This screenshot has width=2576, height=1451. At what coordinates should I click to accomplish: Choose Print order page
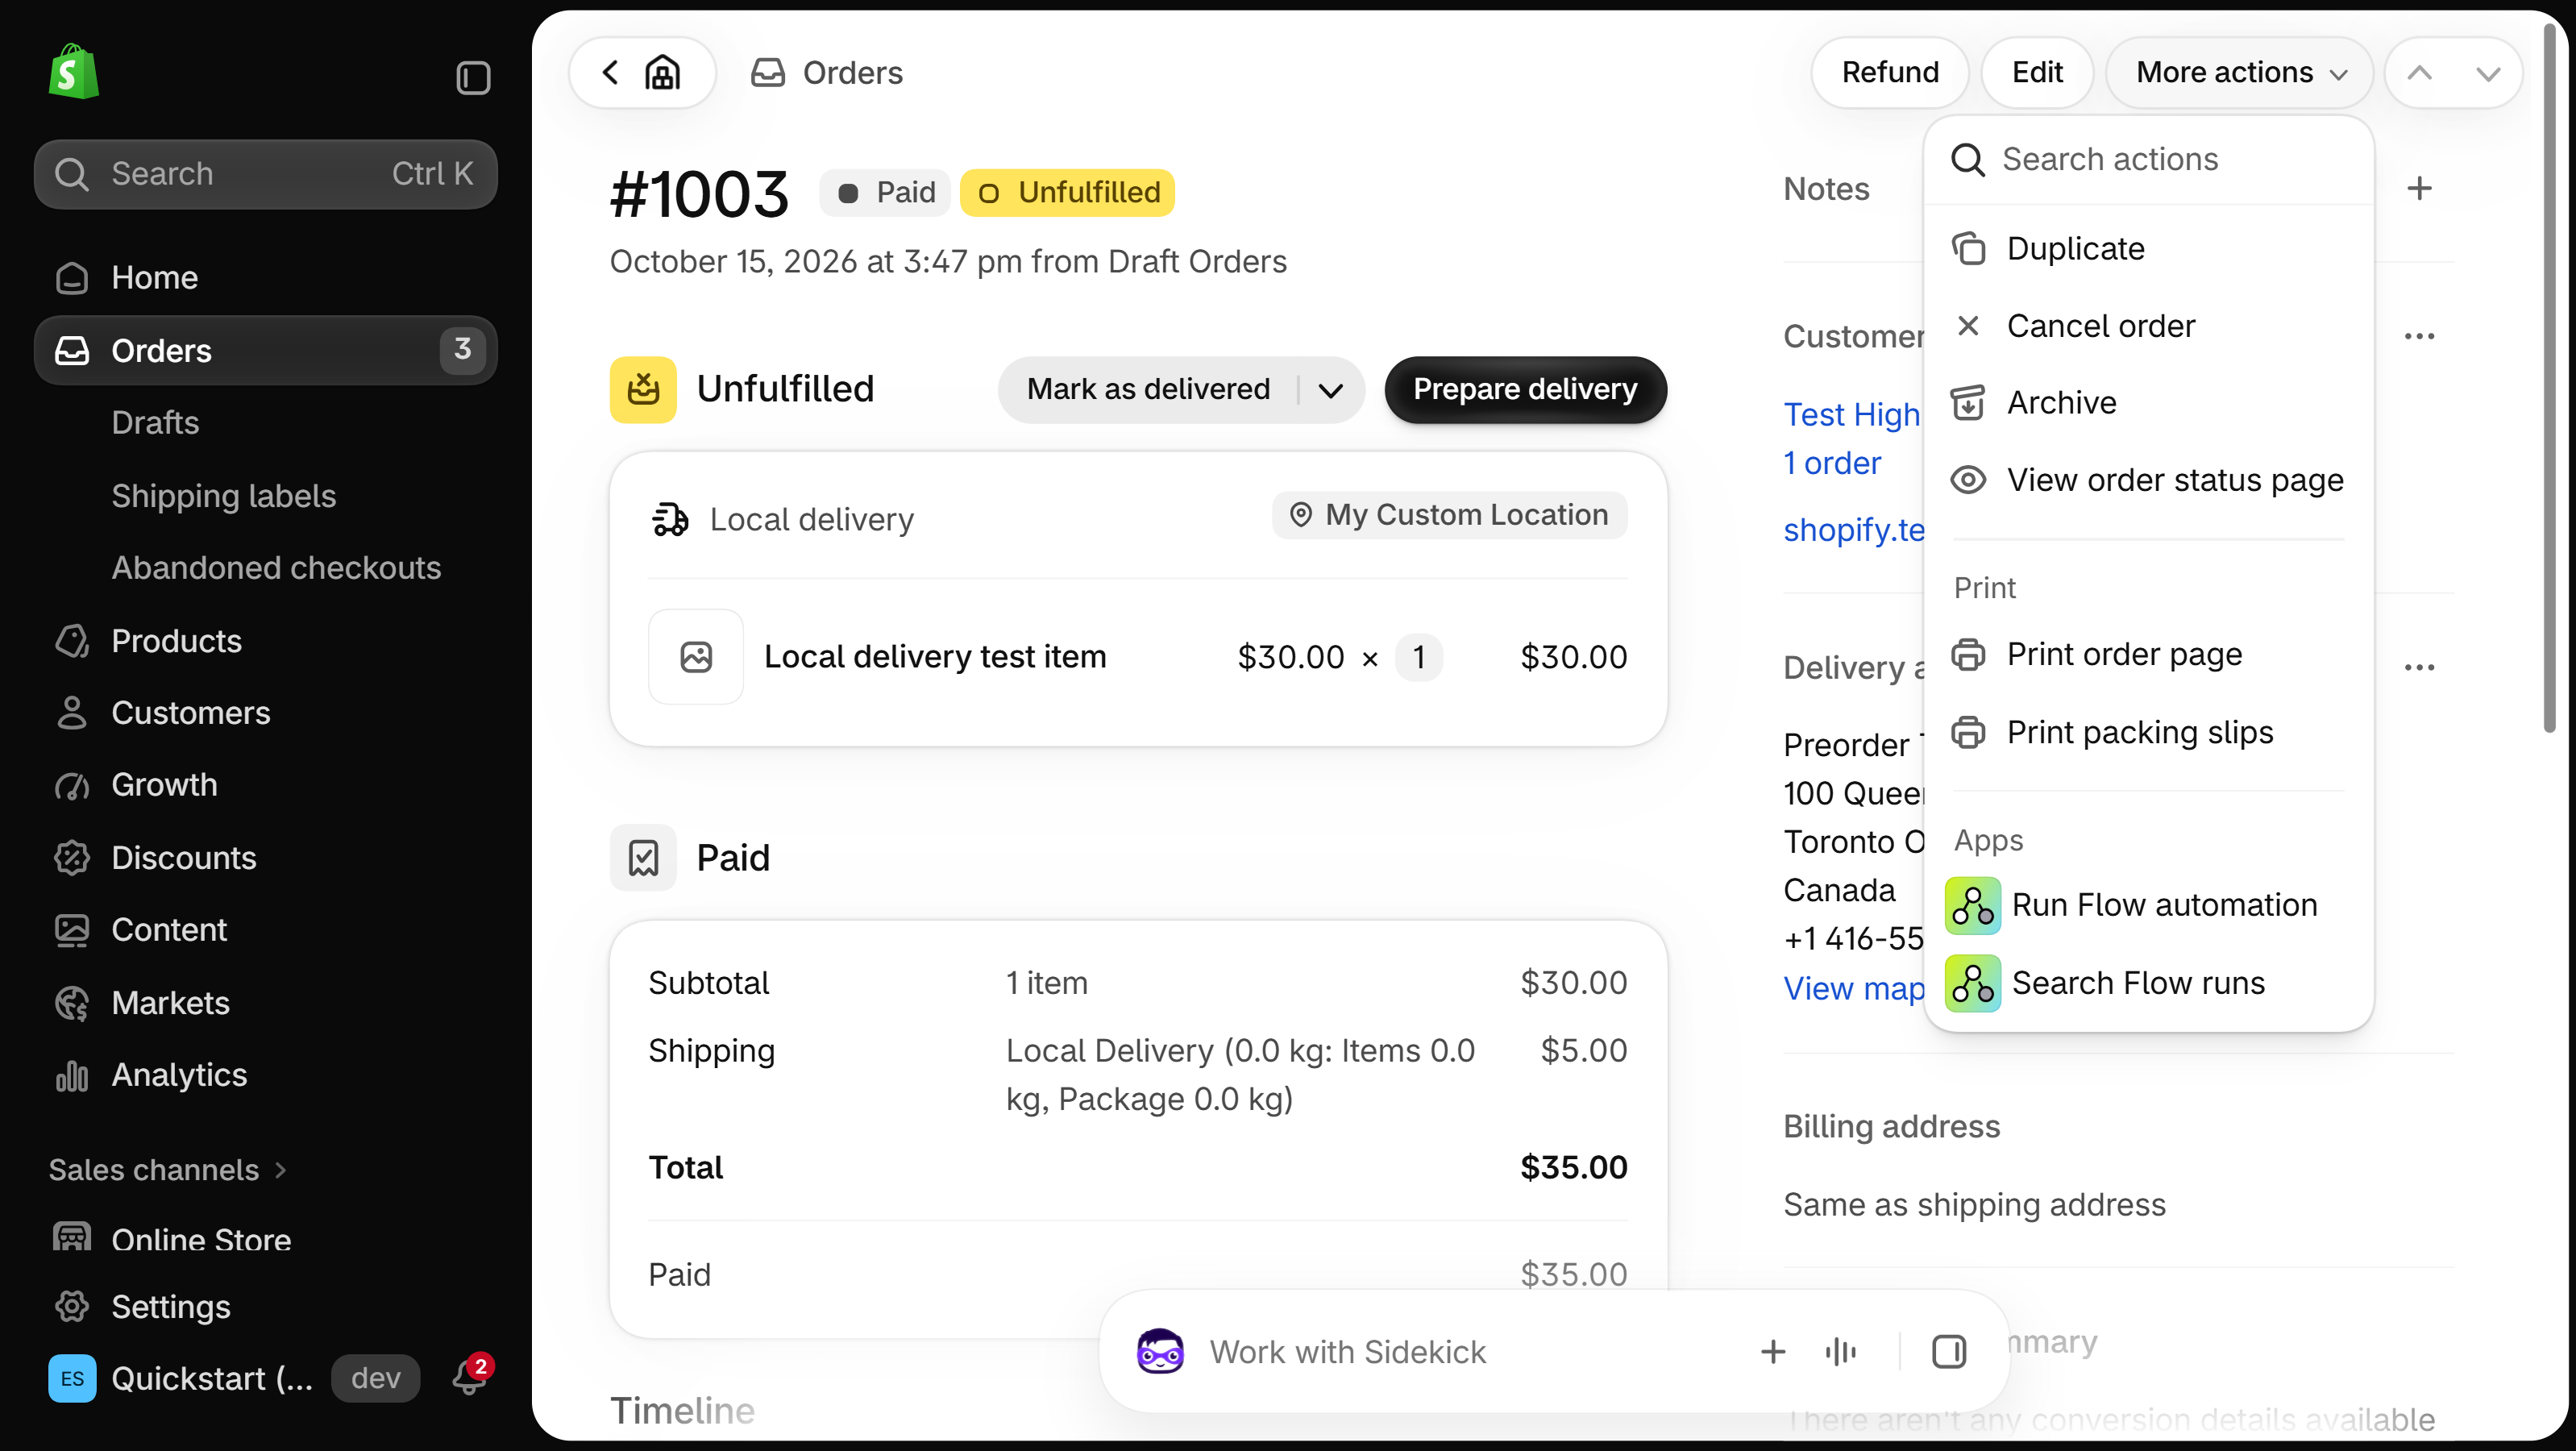click(2148, 654)
